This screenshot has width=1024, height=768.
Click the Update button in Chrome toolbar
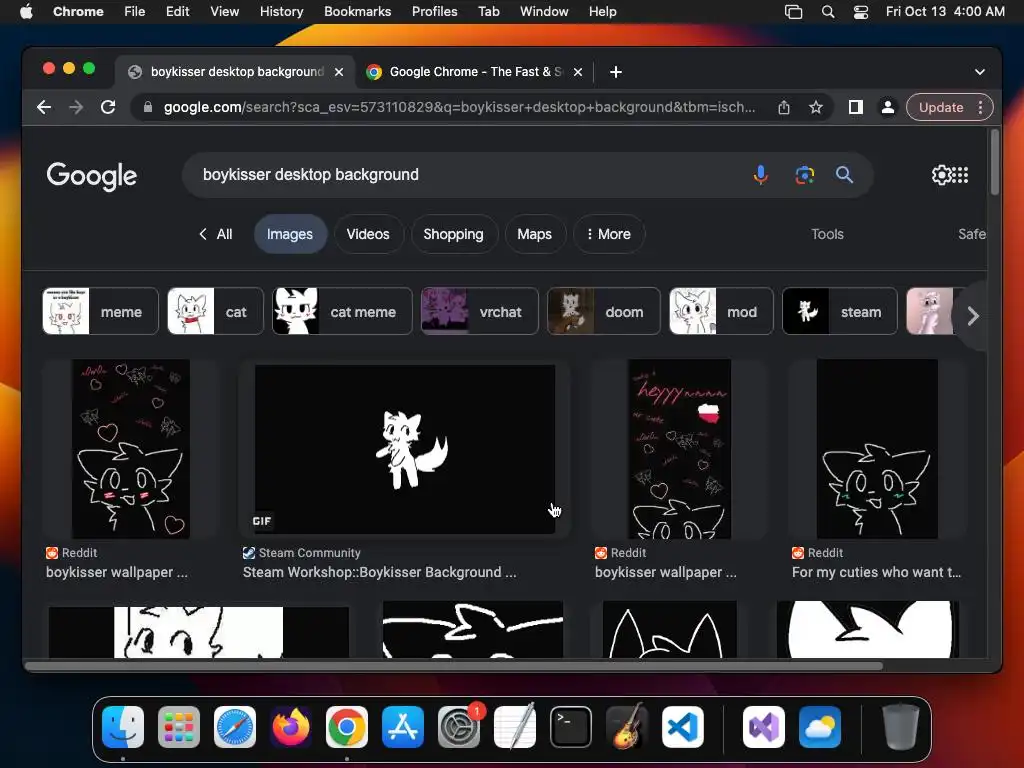tap(940, 107)
